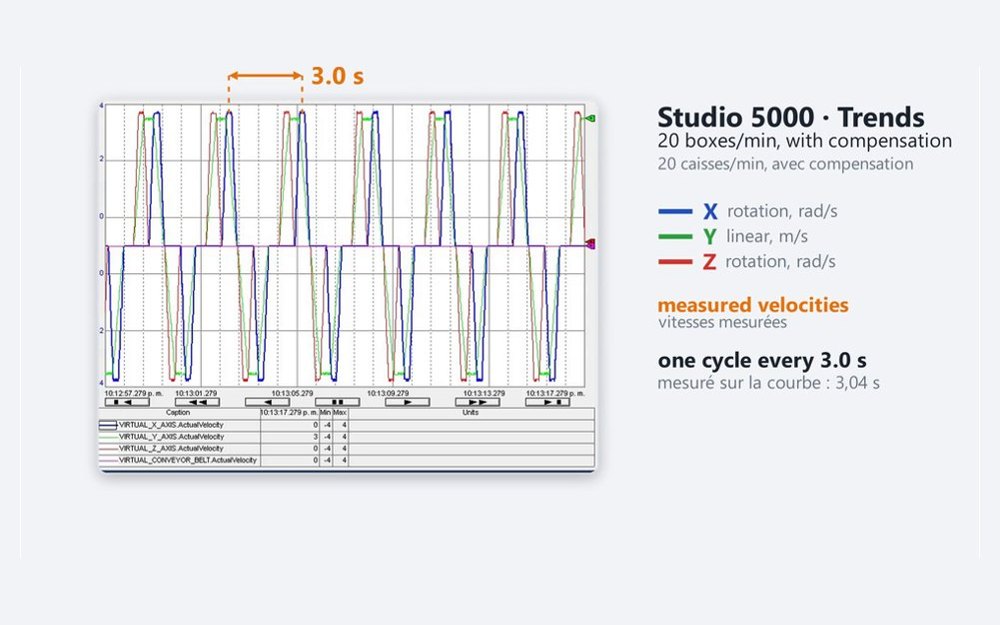Click the Caption column header

click(x=179, y=413)
